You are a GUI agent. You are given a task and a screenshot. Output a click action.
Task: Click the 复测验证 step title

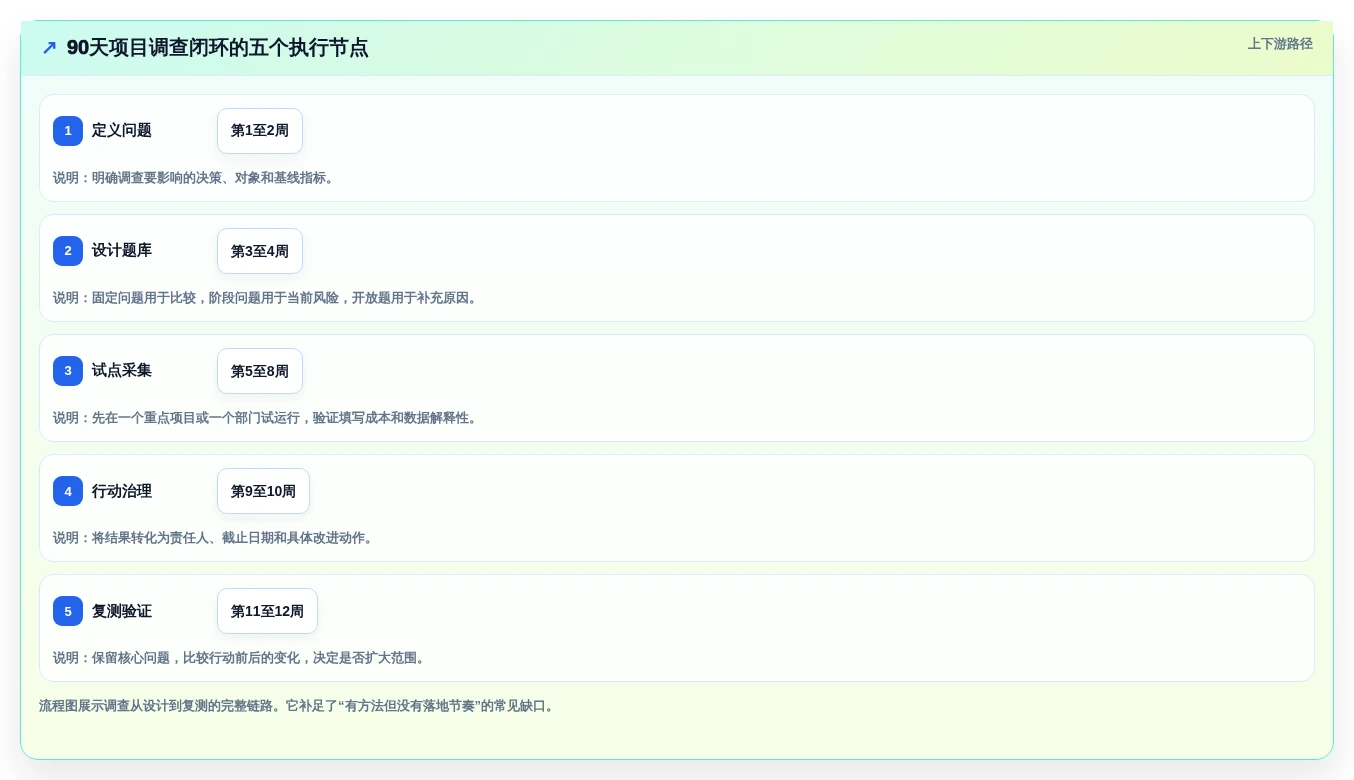coord(122,611)
